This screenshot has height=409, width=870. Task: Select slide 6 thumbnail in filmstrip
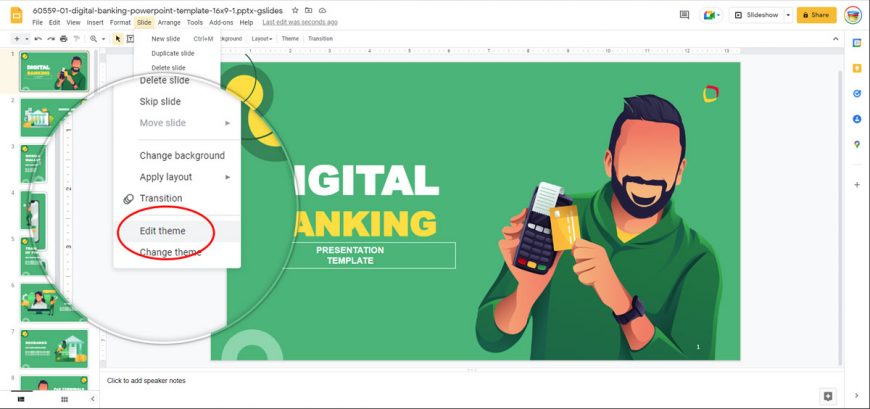(54, 302)
